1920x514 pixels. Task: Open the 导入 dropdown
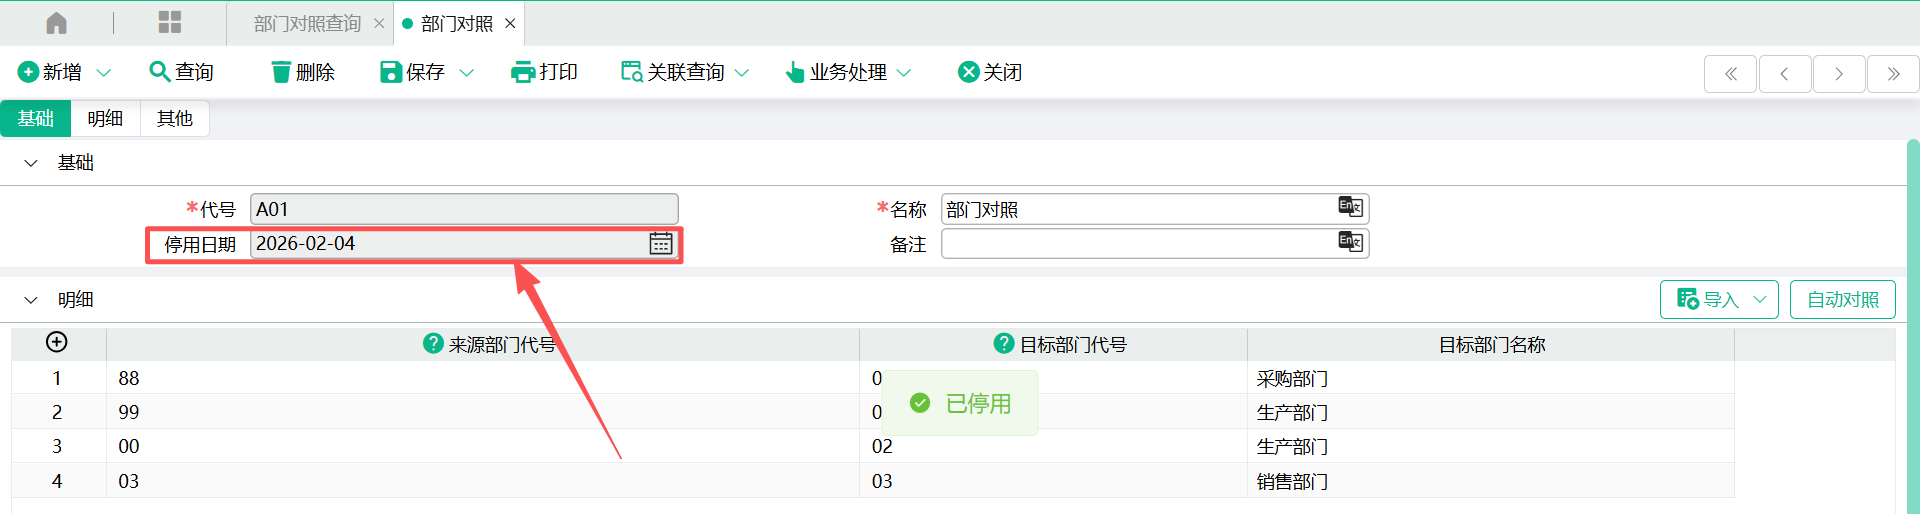(x=1718, y=300)
